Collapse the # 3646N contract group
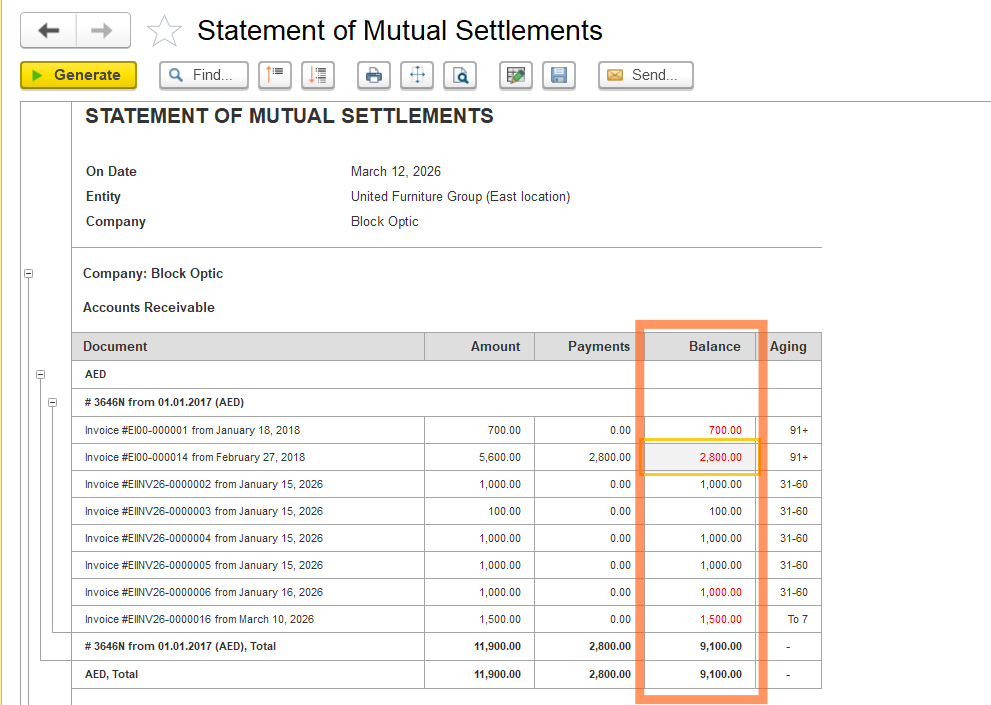991x705 pixels. click(x=53, y=402)
